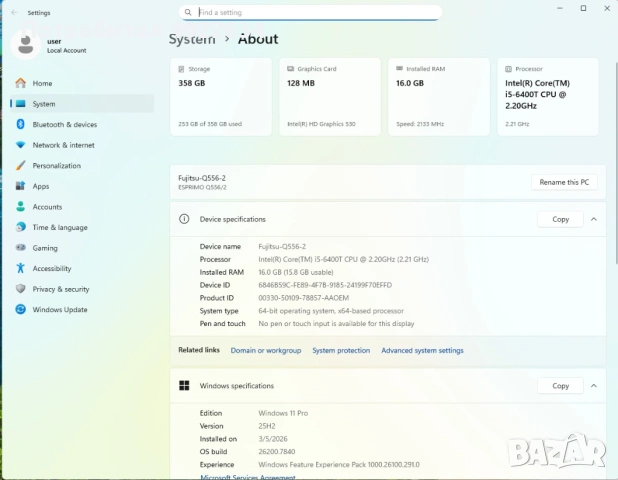
Task: Open Windows Update page
Action: coord(59,310)
